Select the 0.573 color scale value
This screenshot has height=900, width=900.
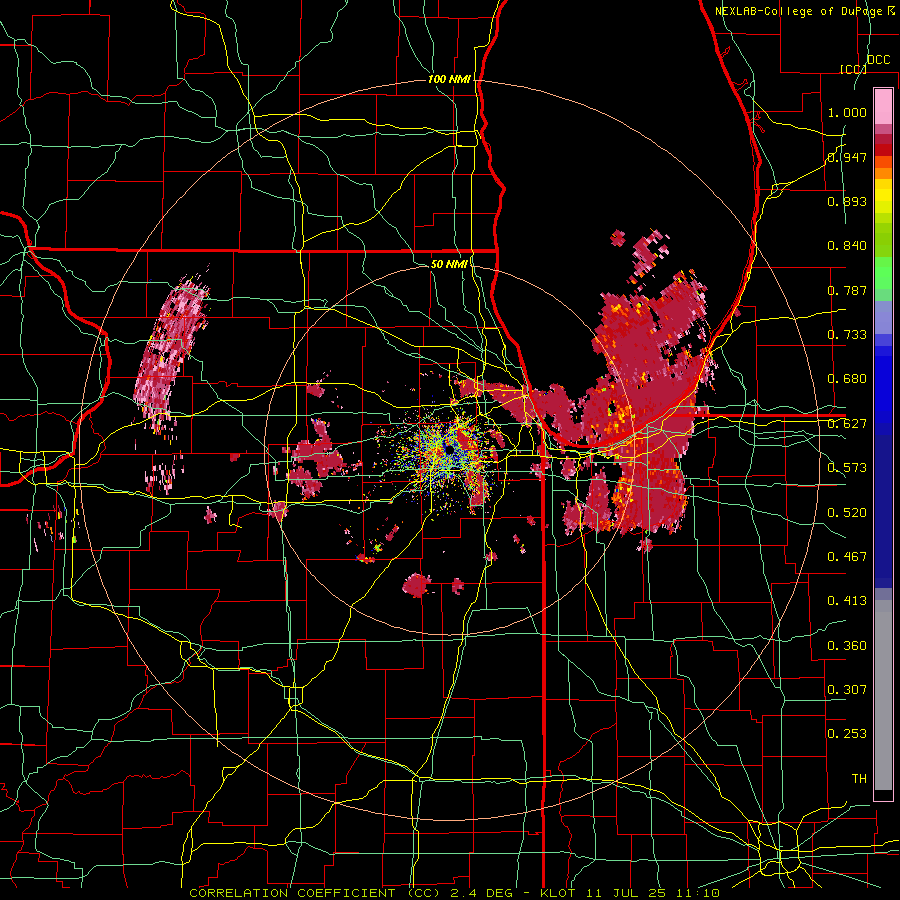(847, 468)
